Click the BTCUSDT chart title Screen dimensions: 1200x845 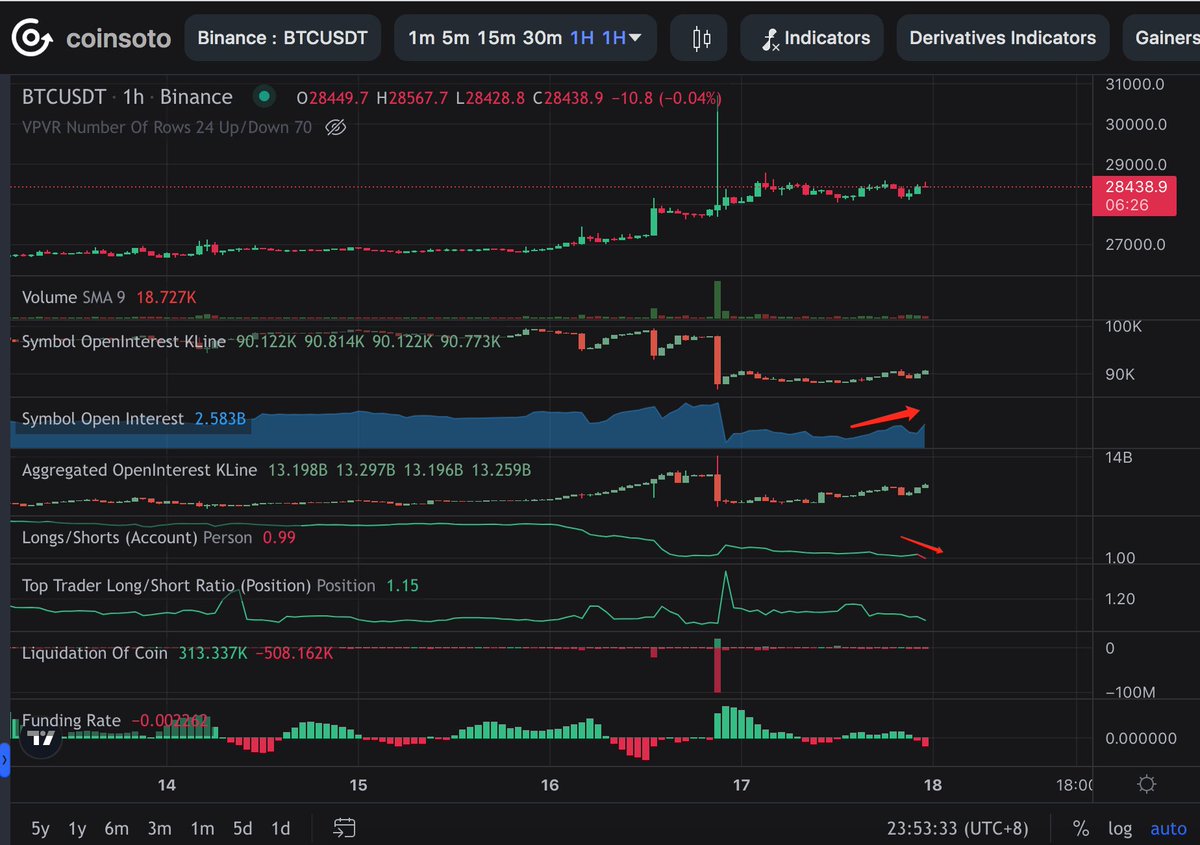click(64, 97)
